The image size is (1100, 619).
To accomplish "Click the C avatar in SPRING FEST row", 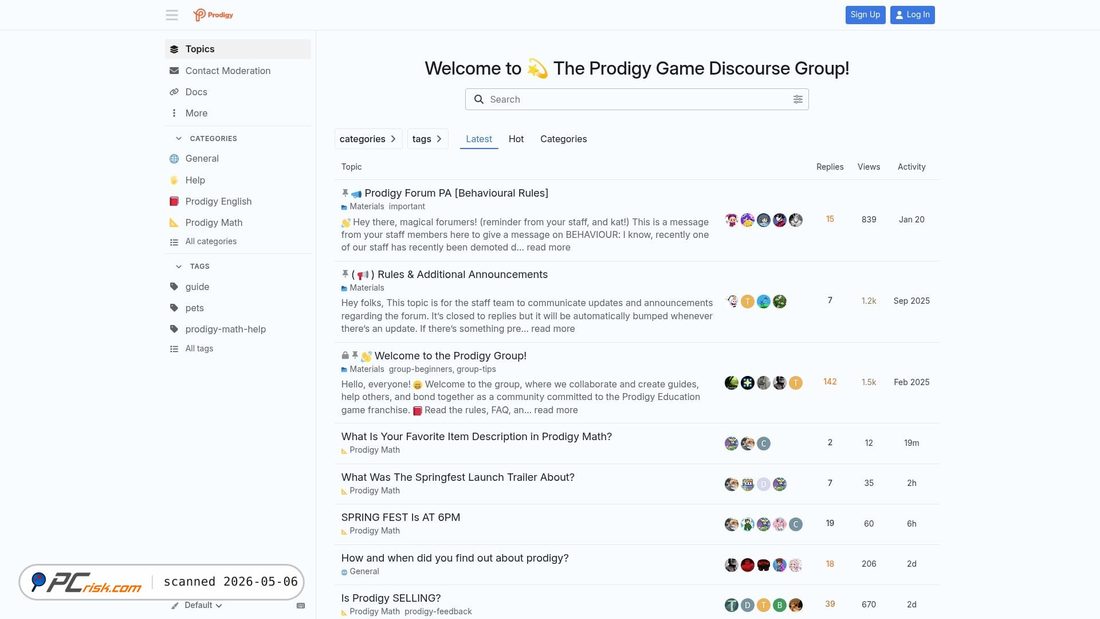I will tap(796, 524).
